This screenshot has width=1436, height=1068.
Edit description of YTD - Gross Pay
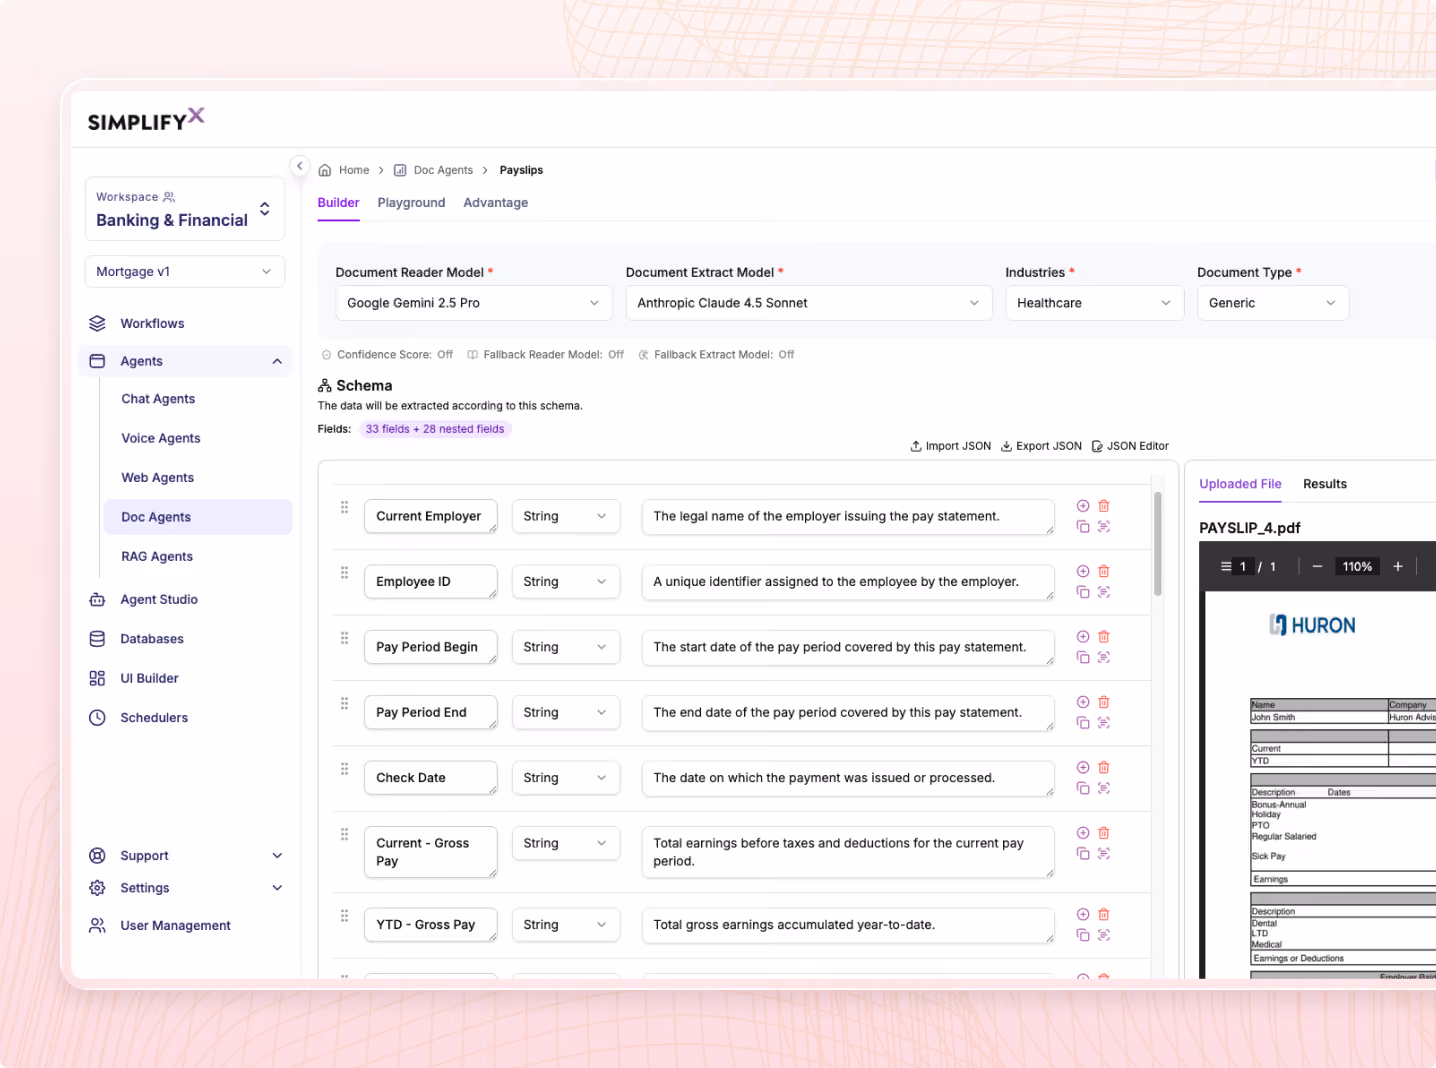click(x=848, y=925)
